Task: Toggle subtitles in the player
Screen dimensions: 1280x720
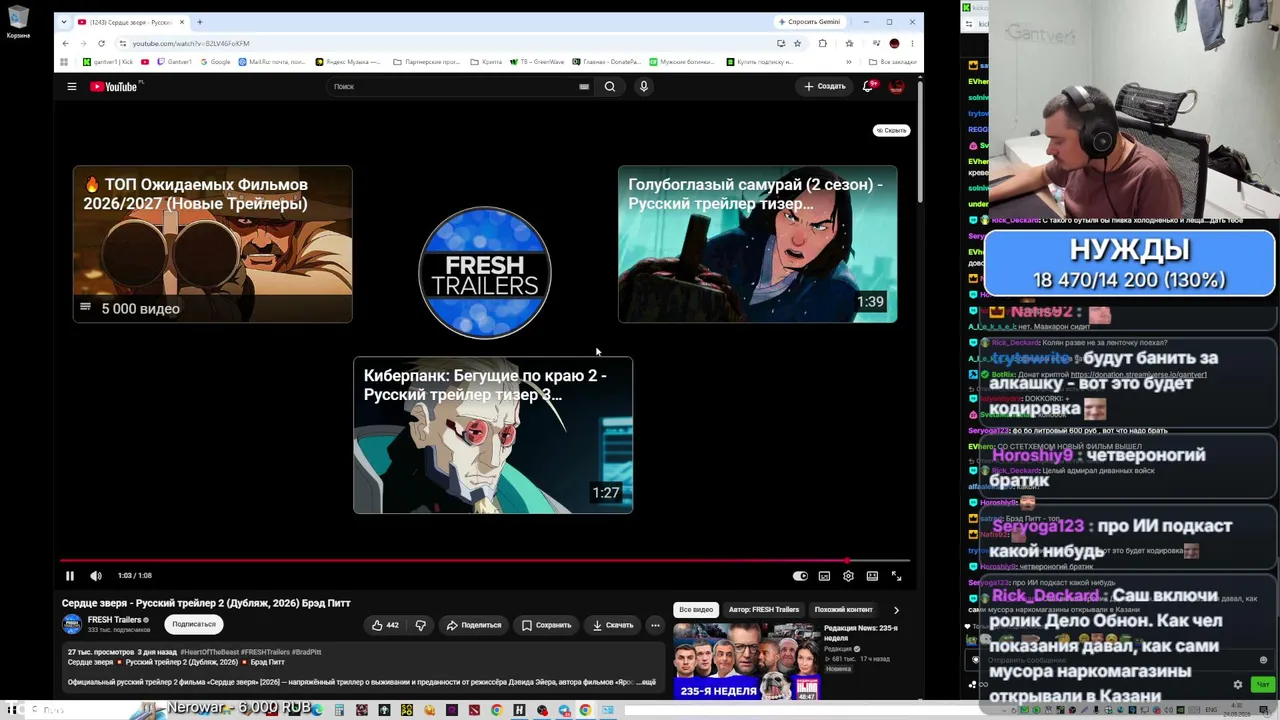Action: [x=824, y=576]
